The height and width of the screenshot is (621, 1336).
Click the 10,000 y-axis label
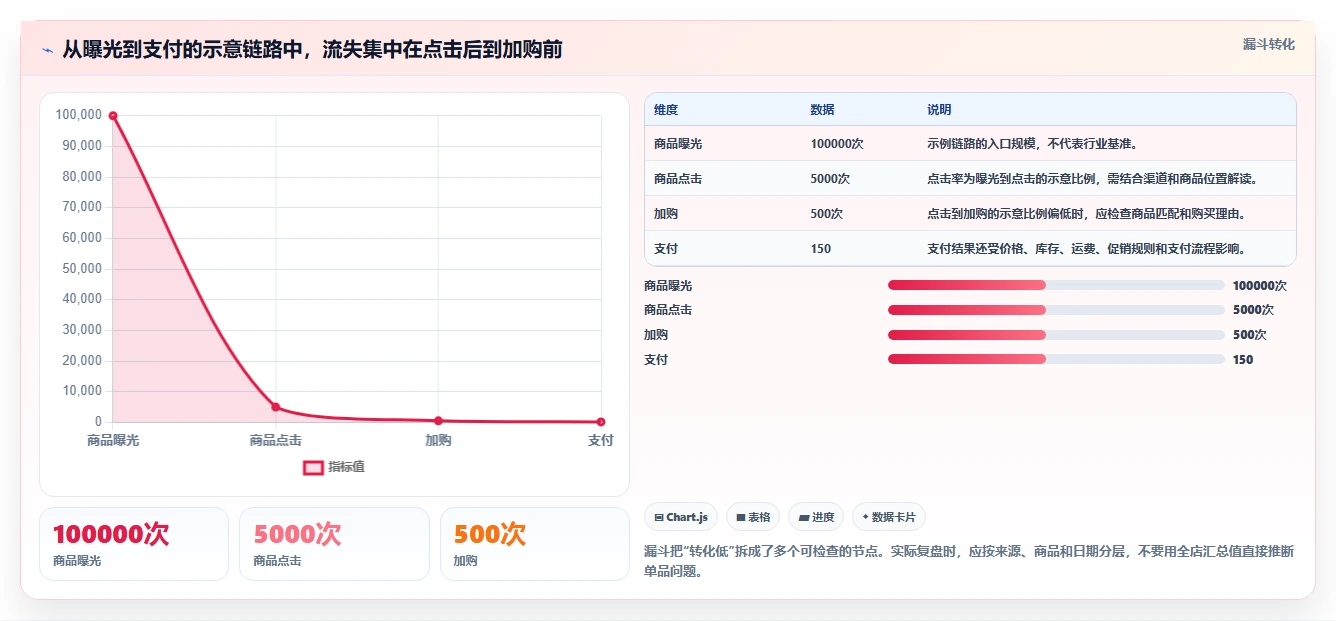(x=82, y=391)
